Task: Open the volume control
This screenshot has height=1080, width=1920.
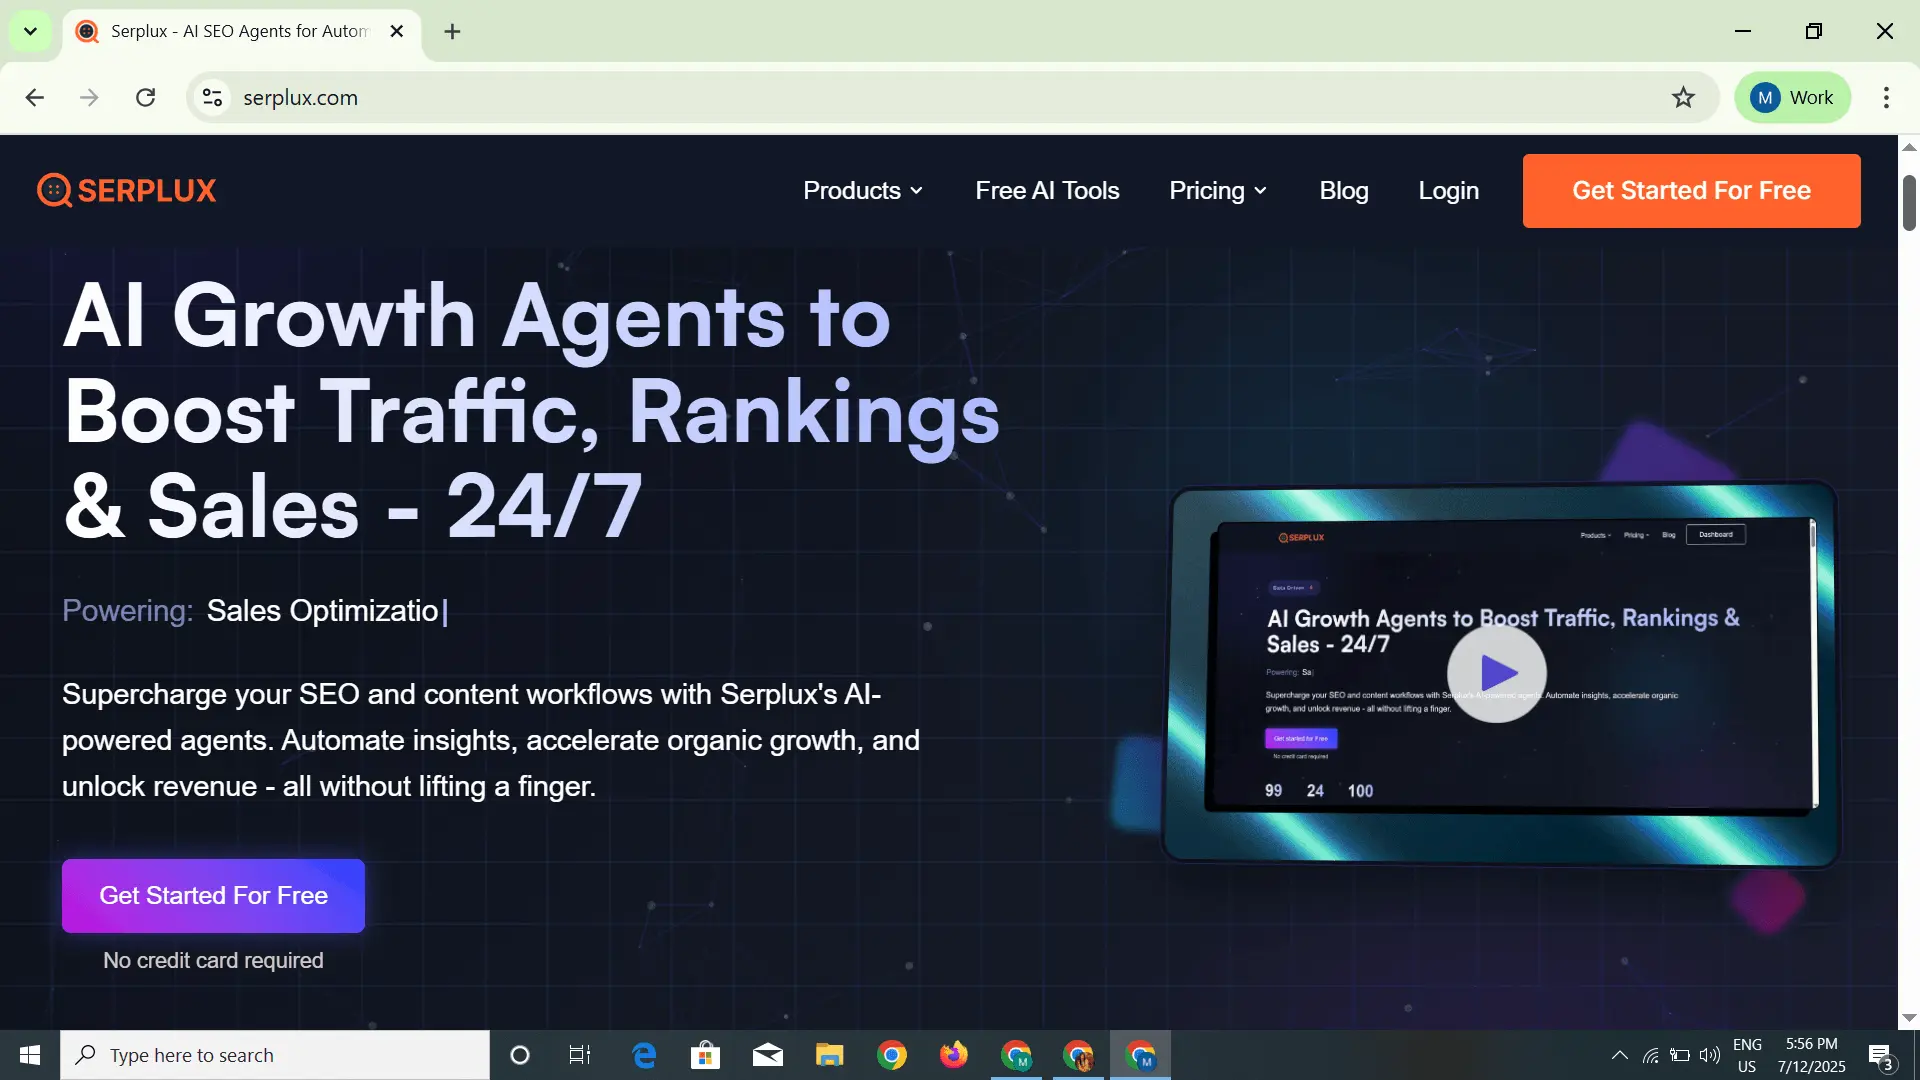Action: (x=1710, y=1055)
